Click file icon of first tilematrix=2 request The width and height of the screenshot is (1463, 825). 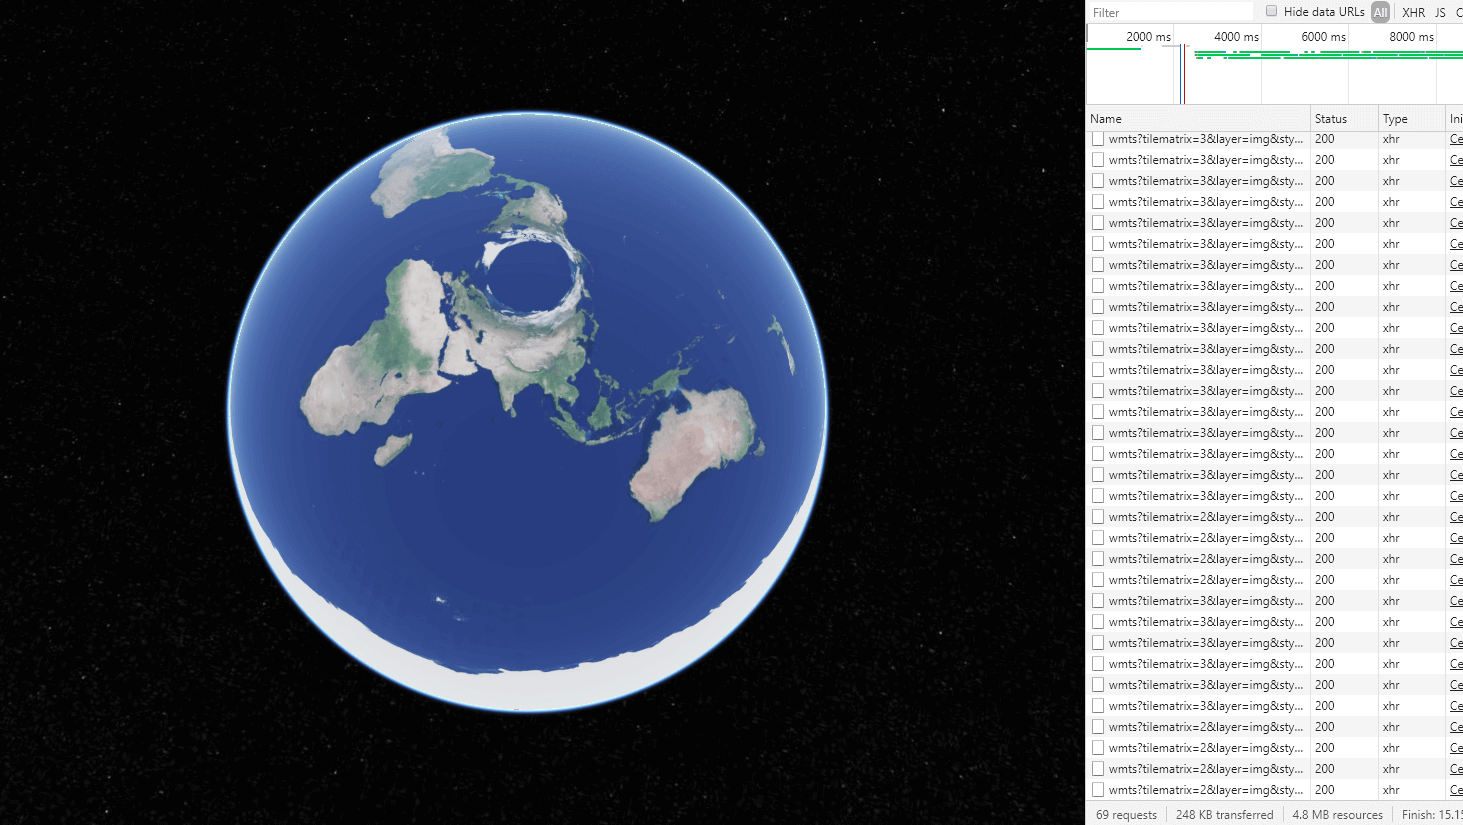1098,517
